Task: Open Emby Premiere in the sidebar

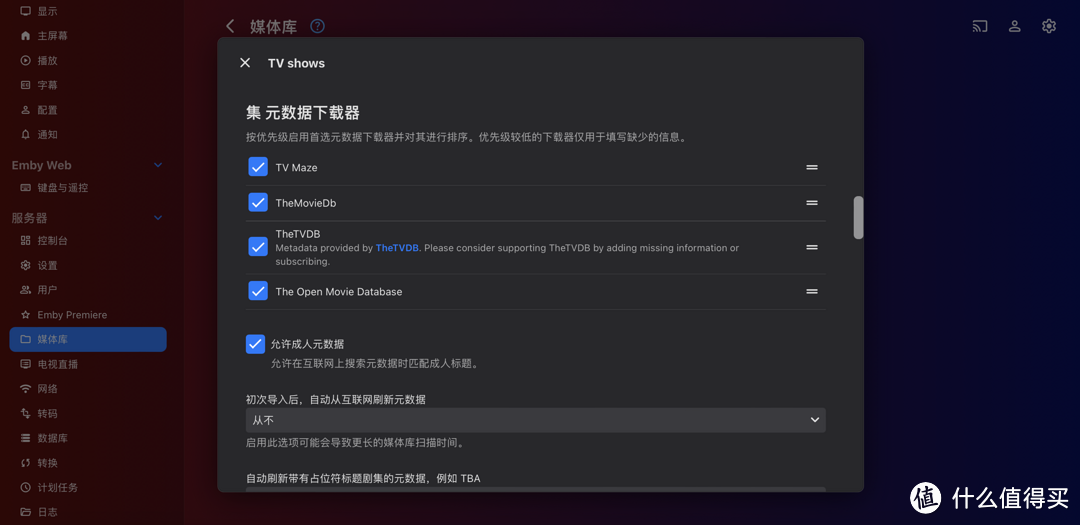Action: 72,315
